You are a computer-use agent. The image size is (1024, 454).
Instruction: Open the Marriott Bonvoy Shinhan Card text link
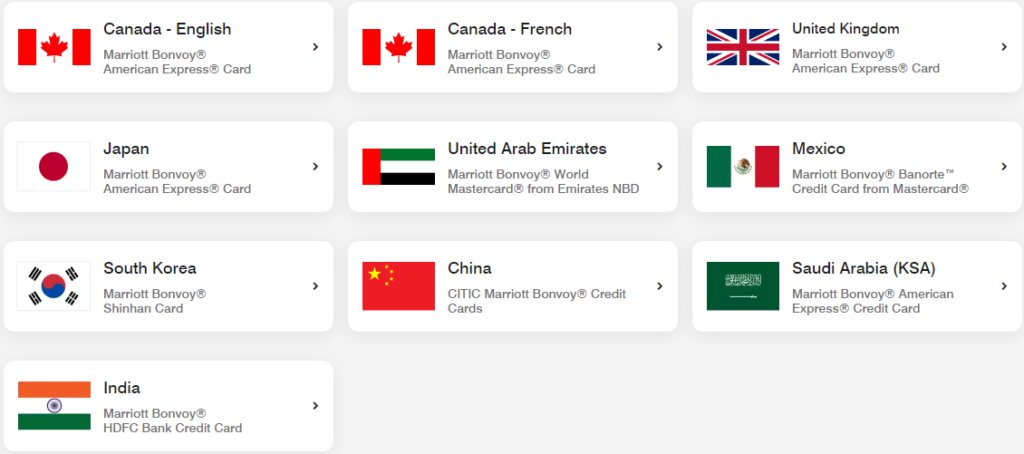pyautogui.click(x=155, y=301)
